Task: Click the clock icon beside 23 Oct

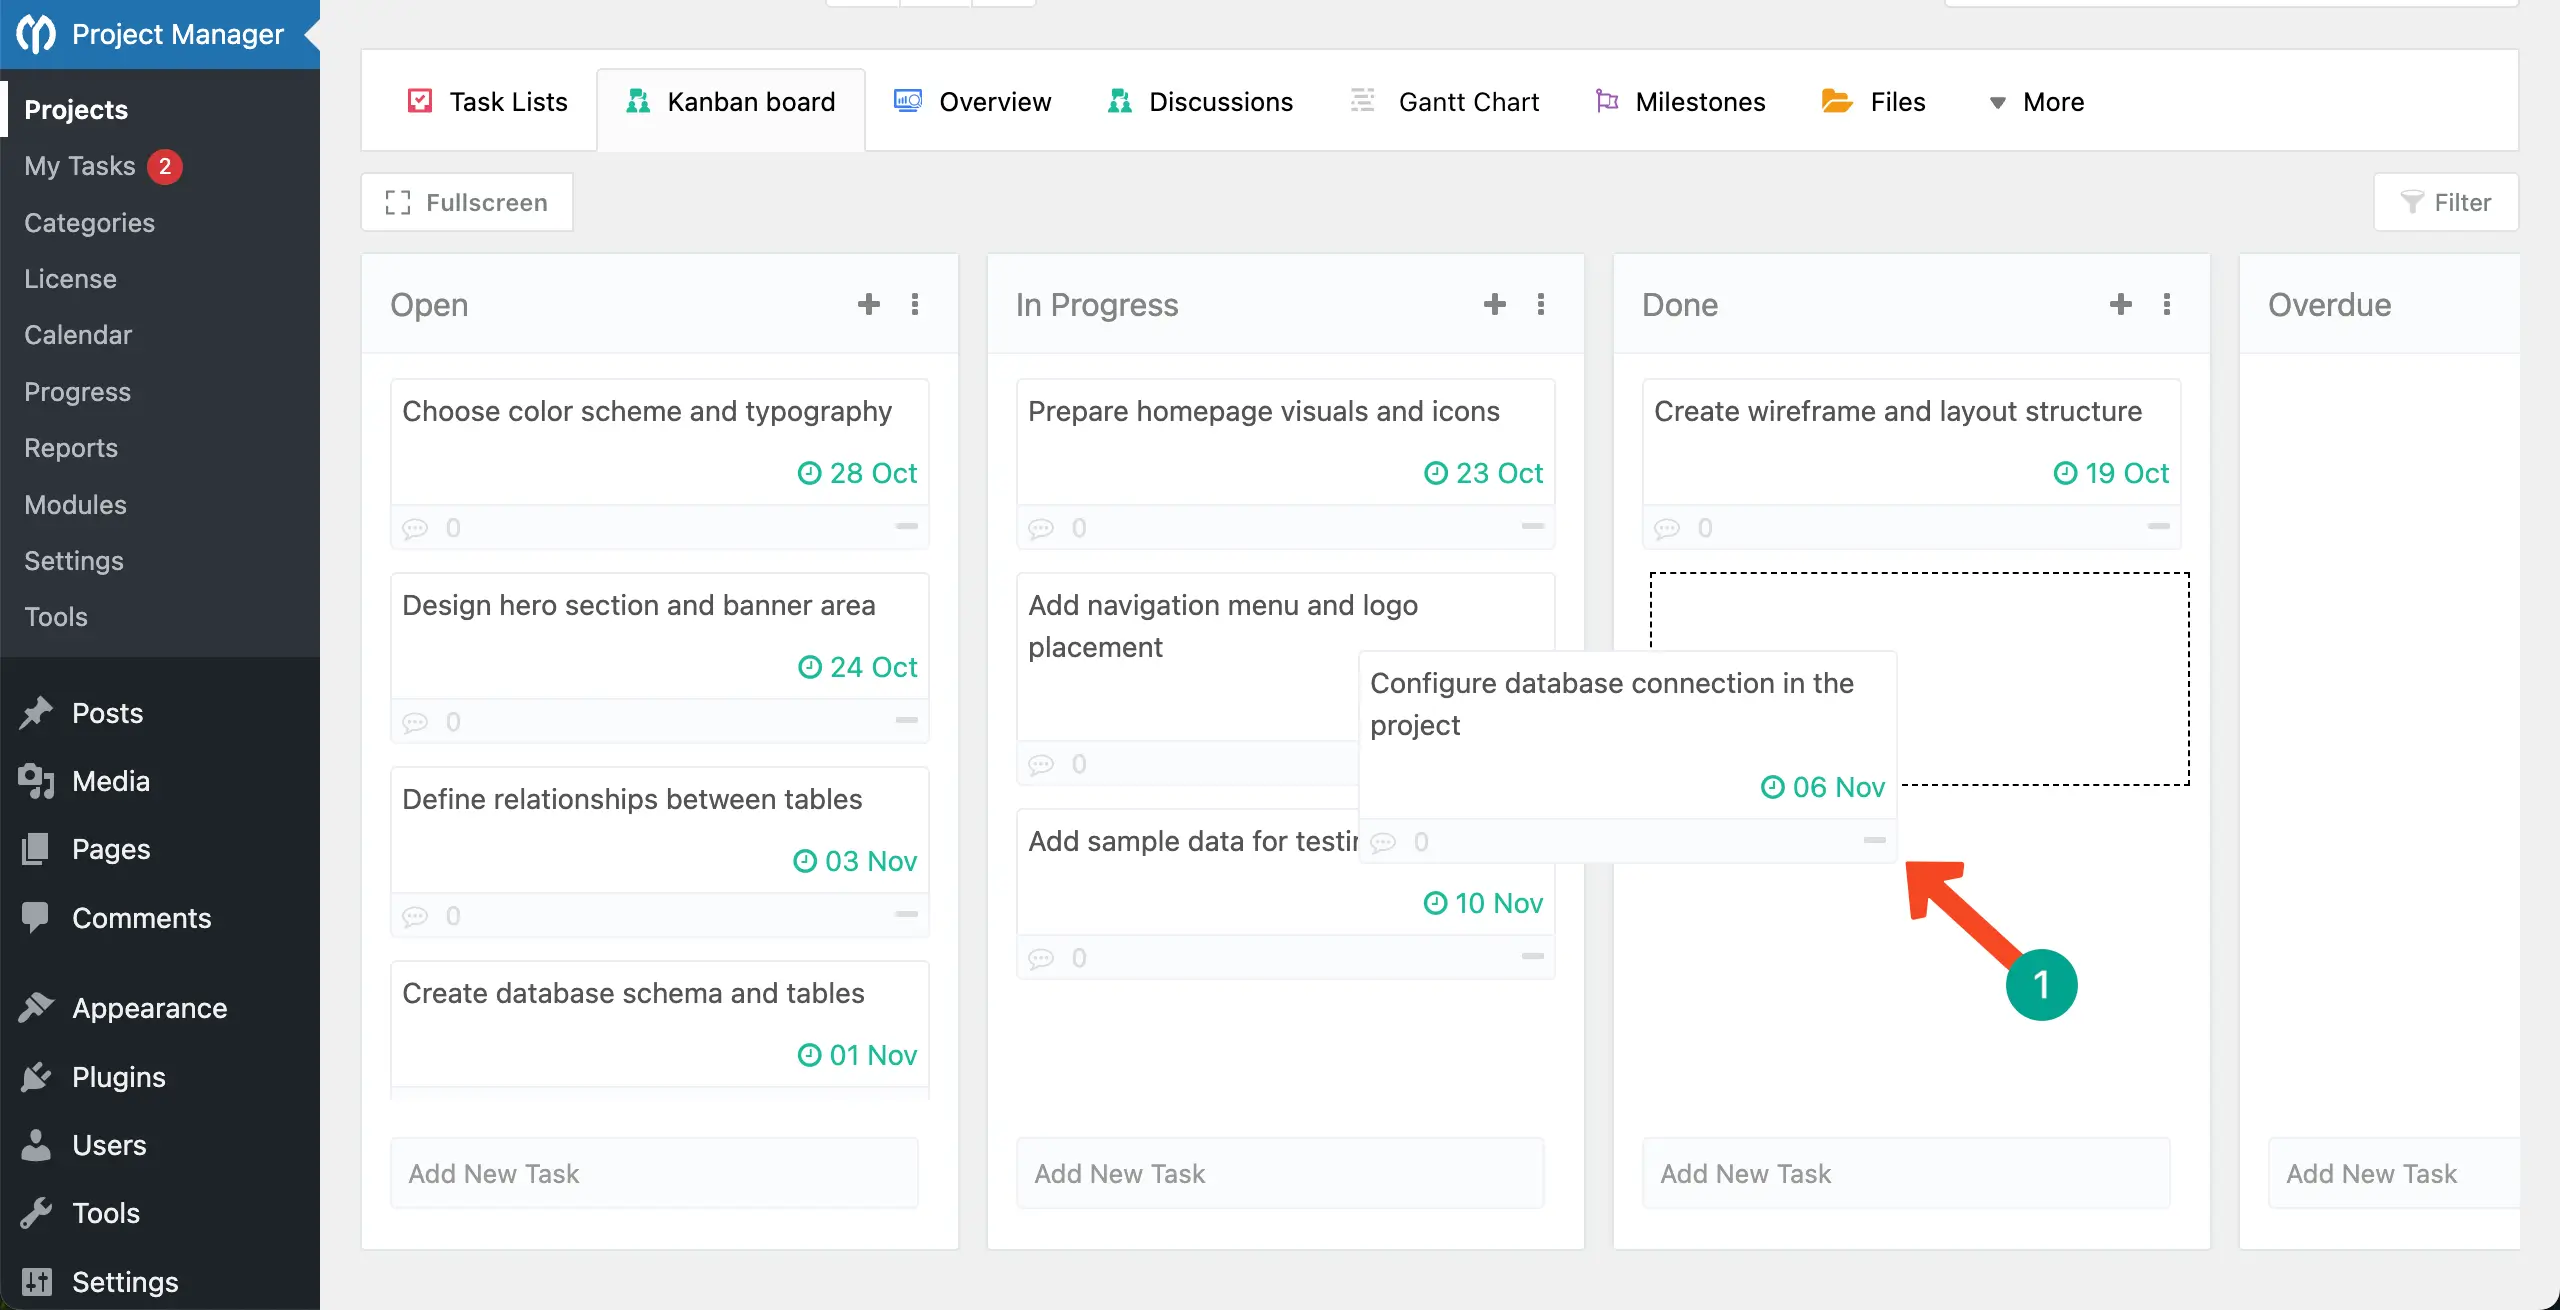Action: coord(1435,473)
